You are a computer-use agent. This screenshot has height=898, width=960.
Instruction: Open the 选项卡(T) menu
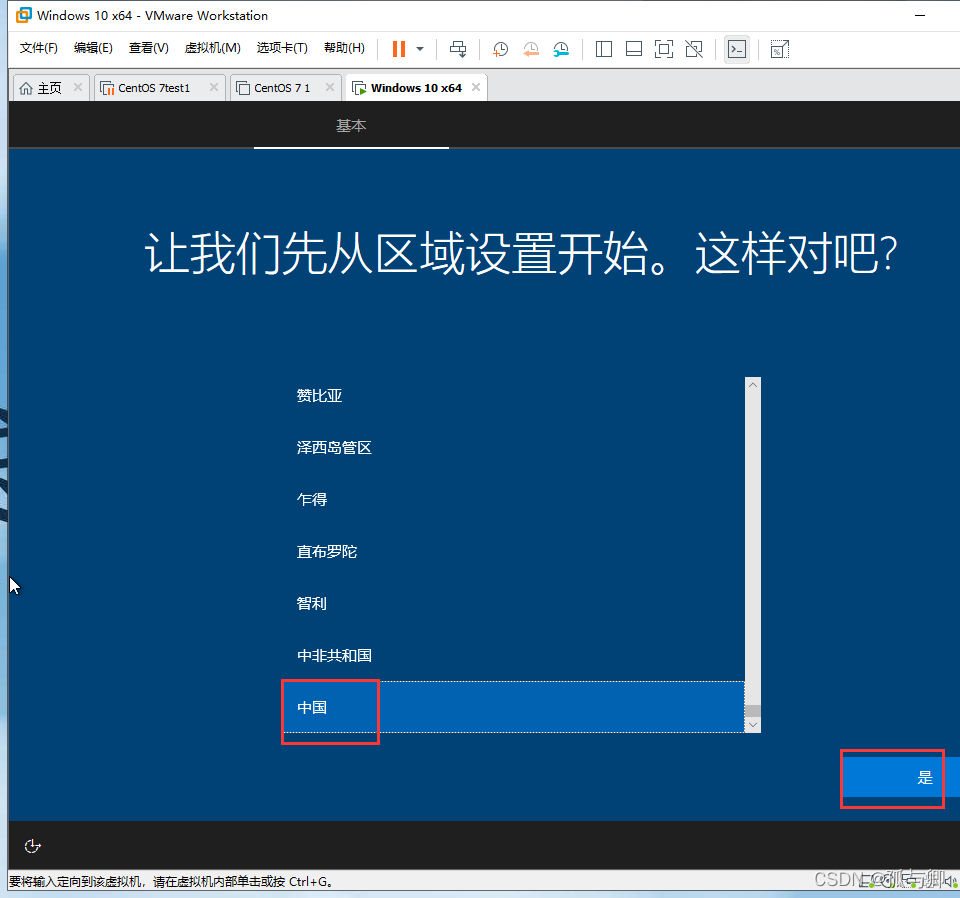coord(282,48)
